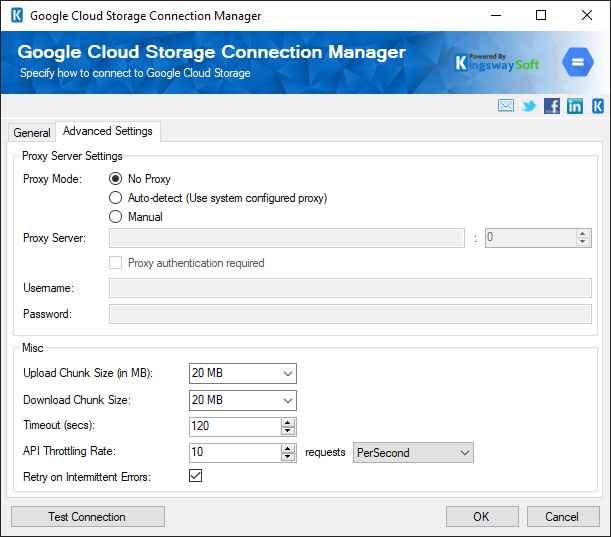Click the blue hexagon Cloud Storage icon
Viewport: 611px width, 537px height.
click(x=577, y=62)
